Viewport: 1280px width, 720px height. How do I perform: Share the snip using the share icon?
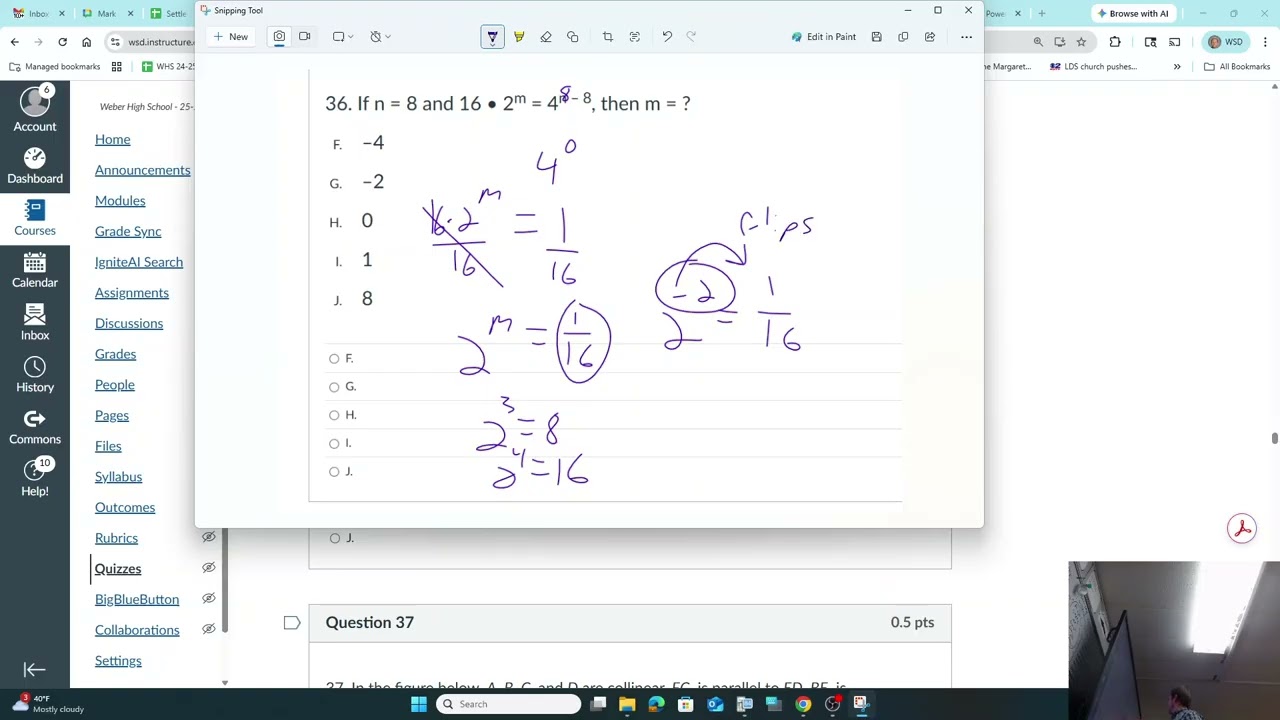[930, 37]
